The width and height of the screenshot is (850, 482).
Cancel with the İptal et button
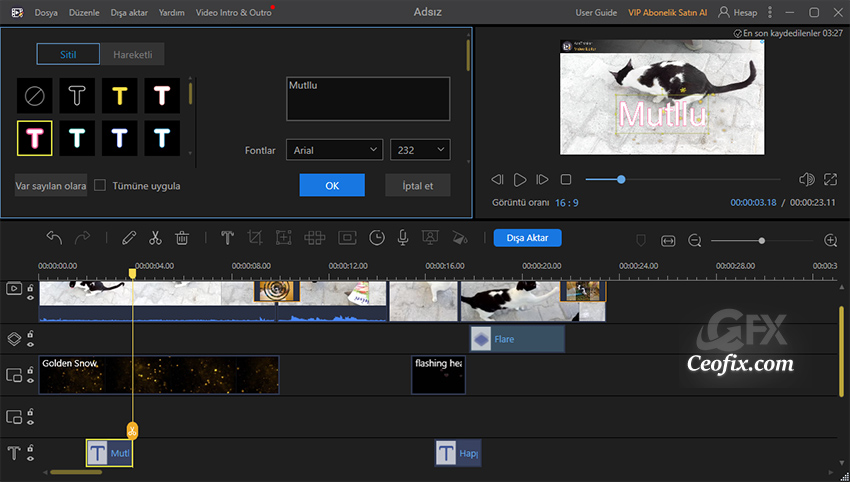tap(417, 185)
